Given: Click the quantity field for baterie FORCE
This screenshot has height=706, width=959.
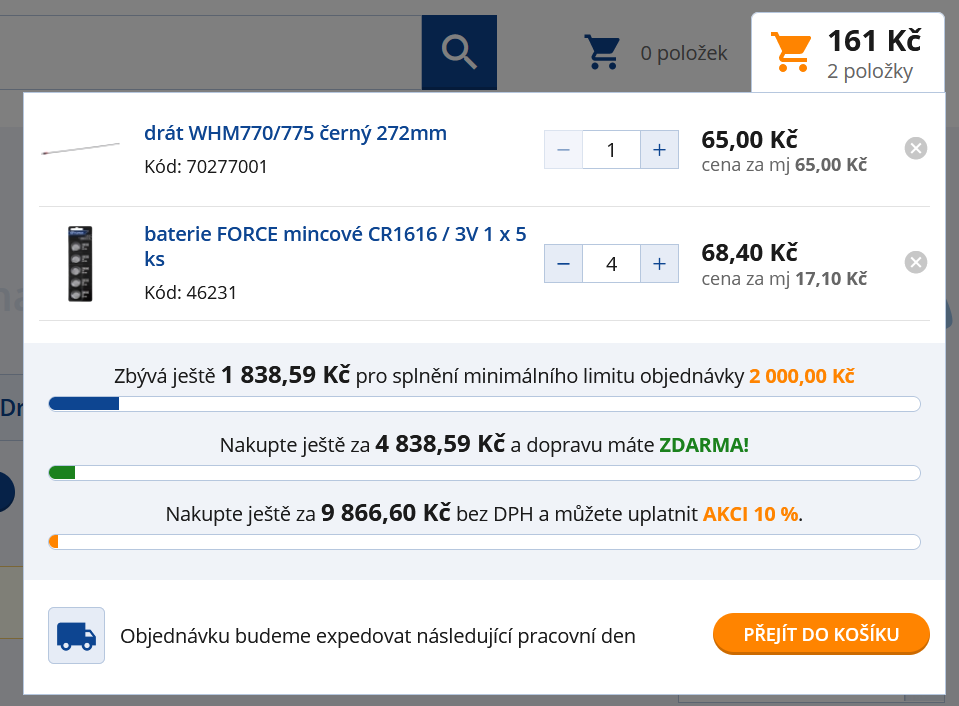Looking at the screenshot, I should (x=611, y=264).
